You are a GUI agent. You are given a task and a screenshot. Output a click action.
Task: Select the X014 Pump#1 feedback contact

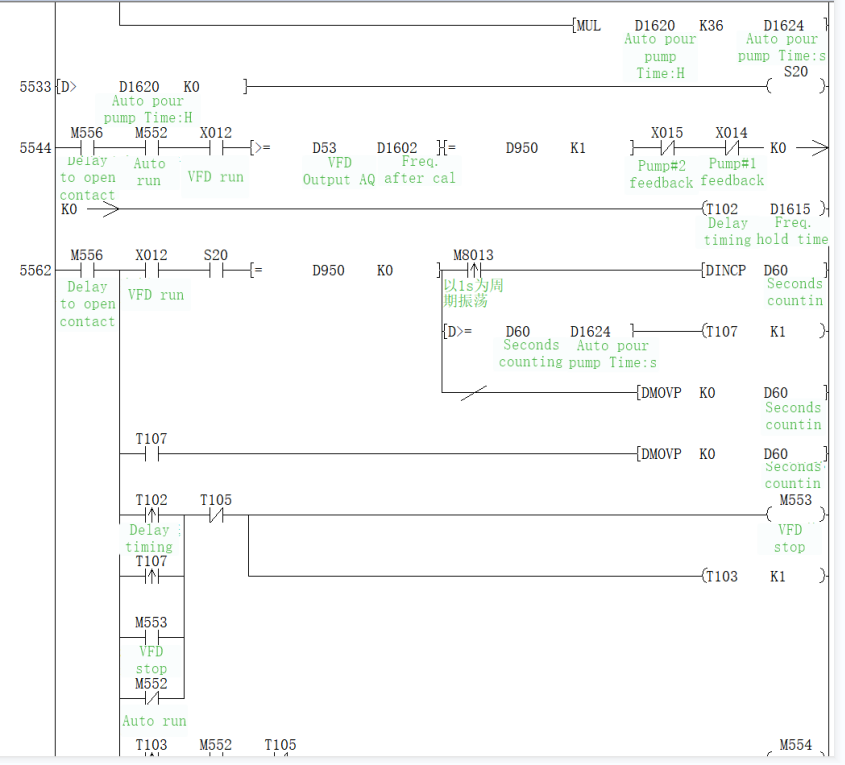pos(731,148)
